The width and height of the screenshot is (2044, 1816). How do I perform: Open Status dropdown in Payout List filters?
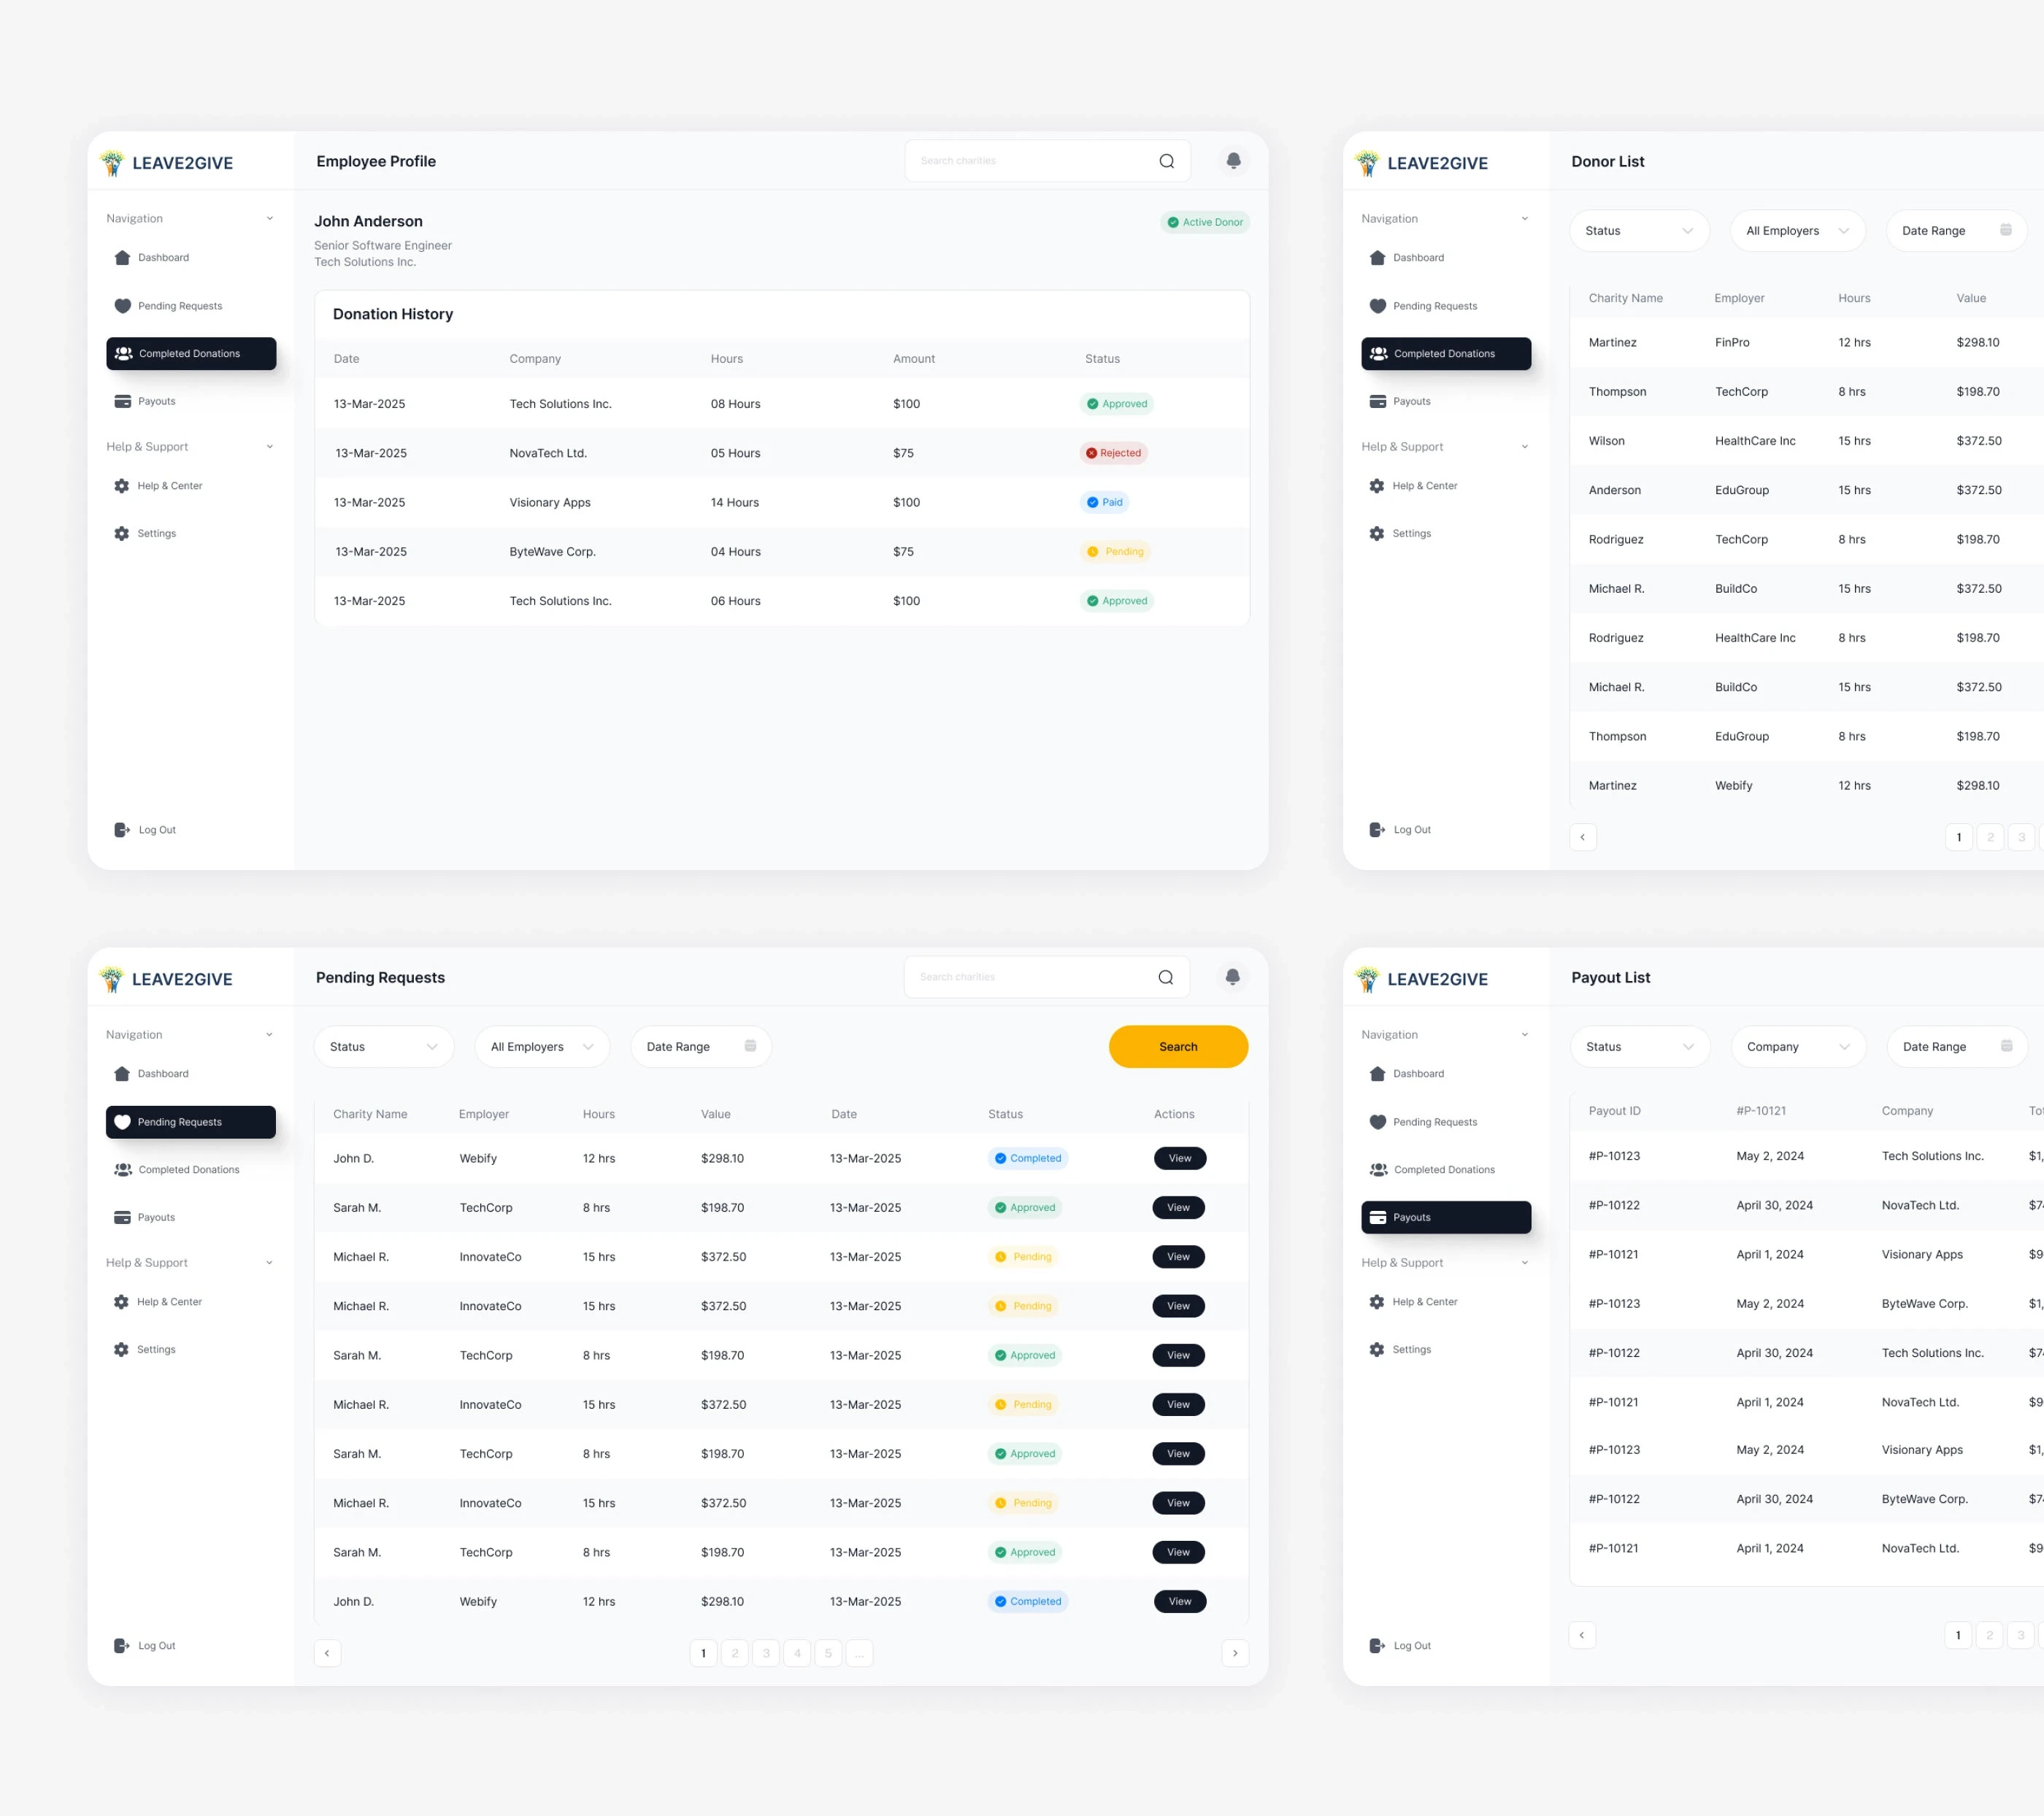point(1640,1047)
